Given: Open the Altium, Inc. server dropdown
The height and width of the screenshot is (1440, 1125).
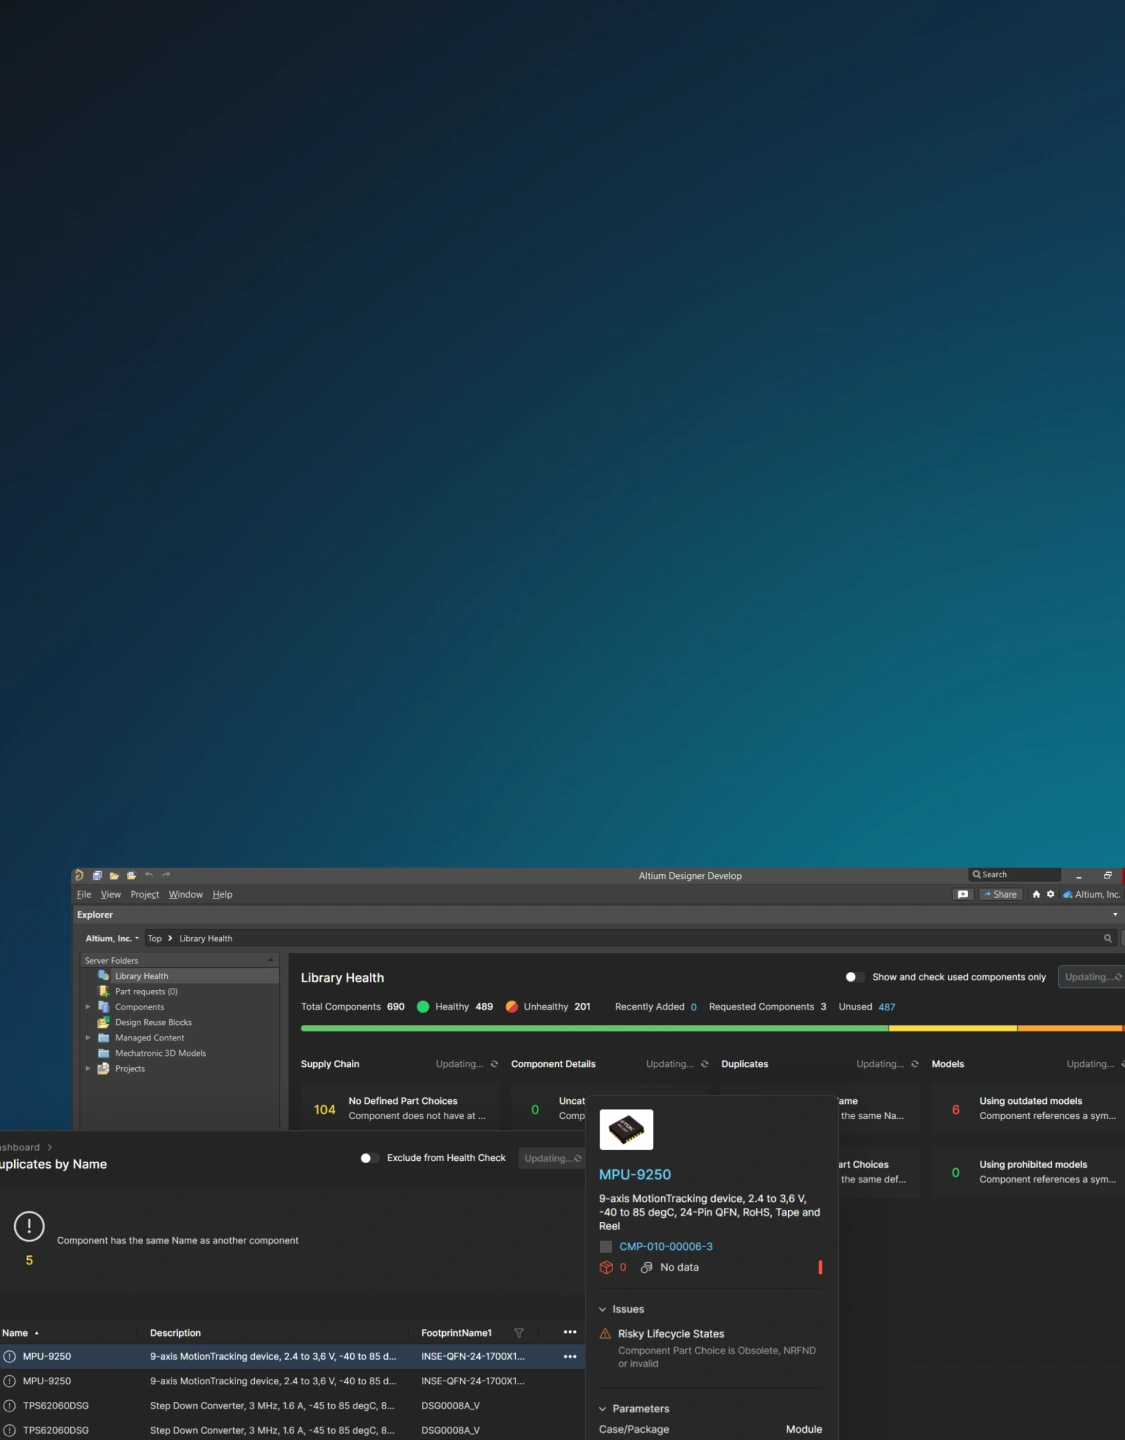Looking at the screenshot, I should click(x=112, y=939).
